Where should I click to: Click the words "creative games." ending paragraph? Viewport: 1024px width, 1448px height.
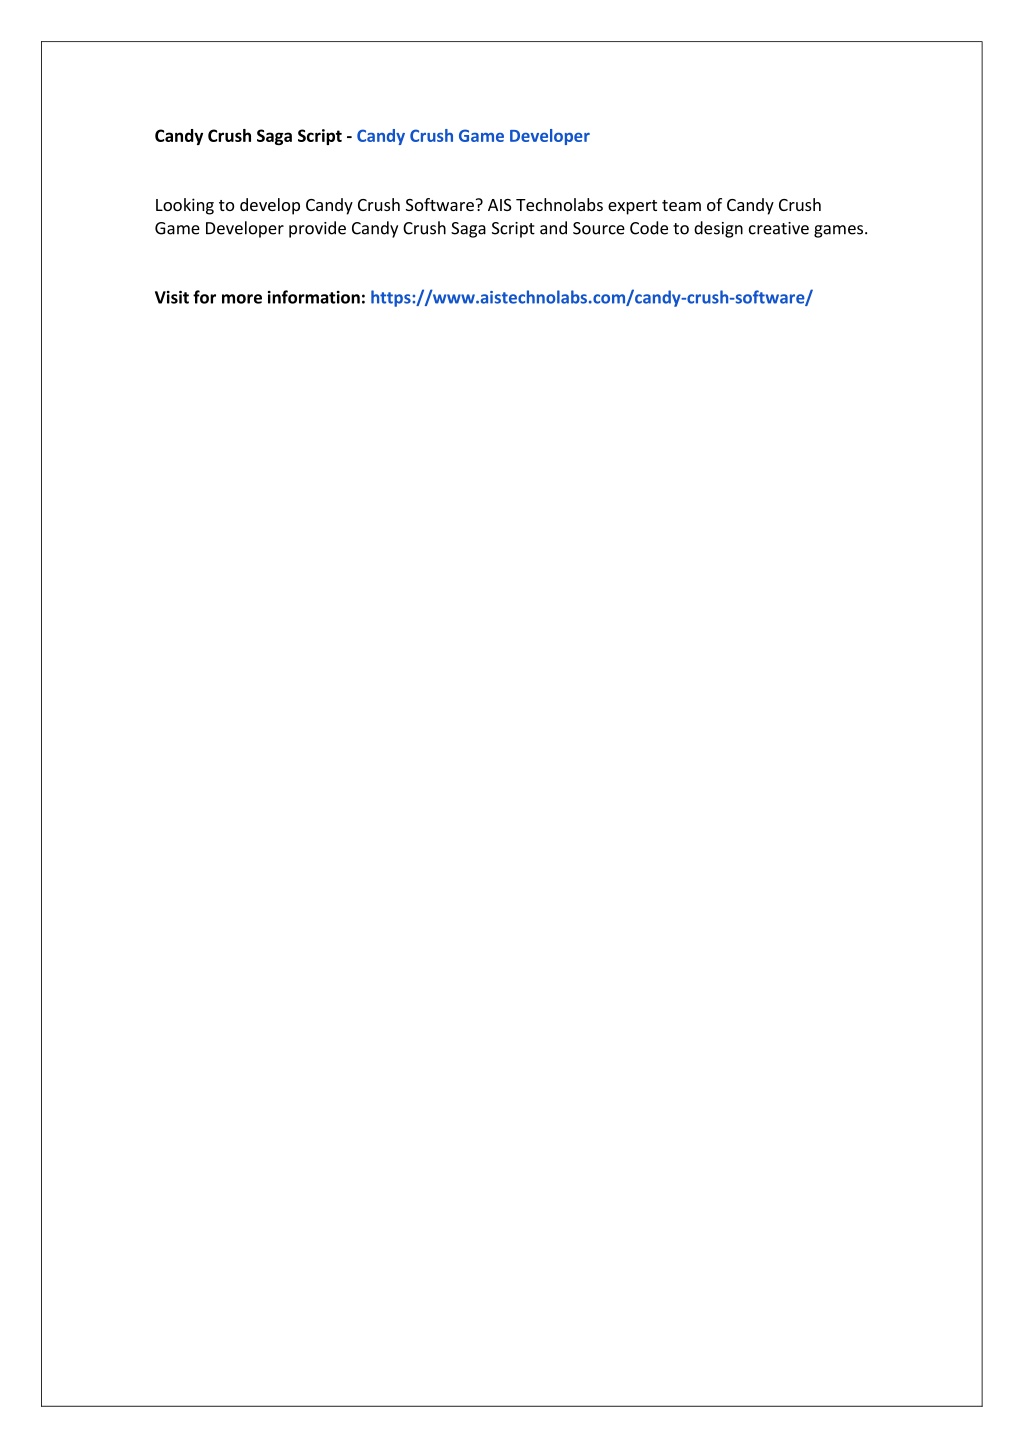(808, 229)
